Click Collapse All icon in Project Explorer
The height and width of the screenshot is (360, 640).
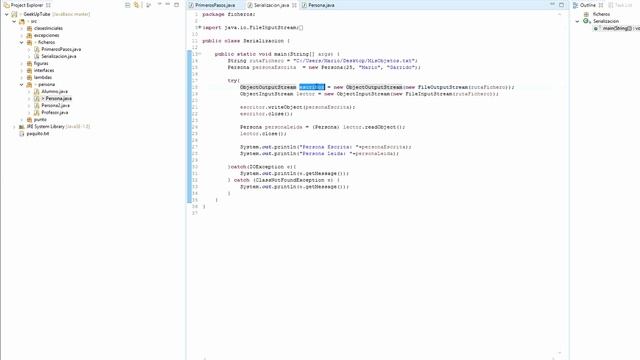128,5
